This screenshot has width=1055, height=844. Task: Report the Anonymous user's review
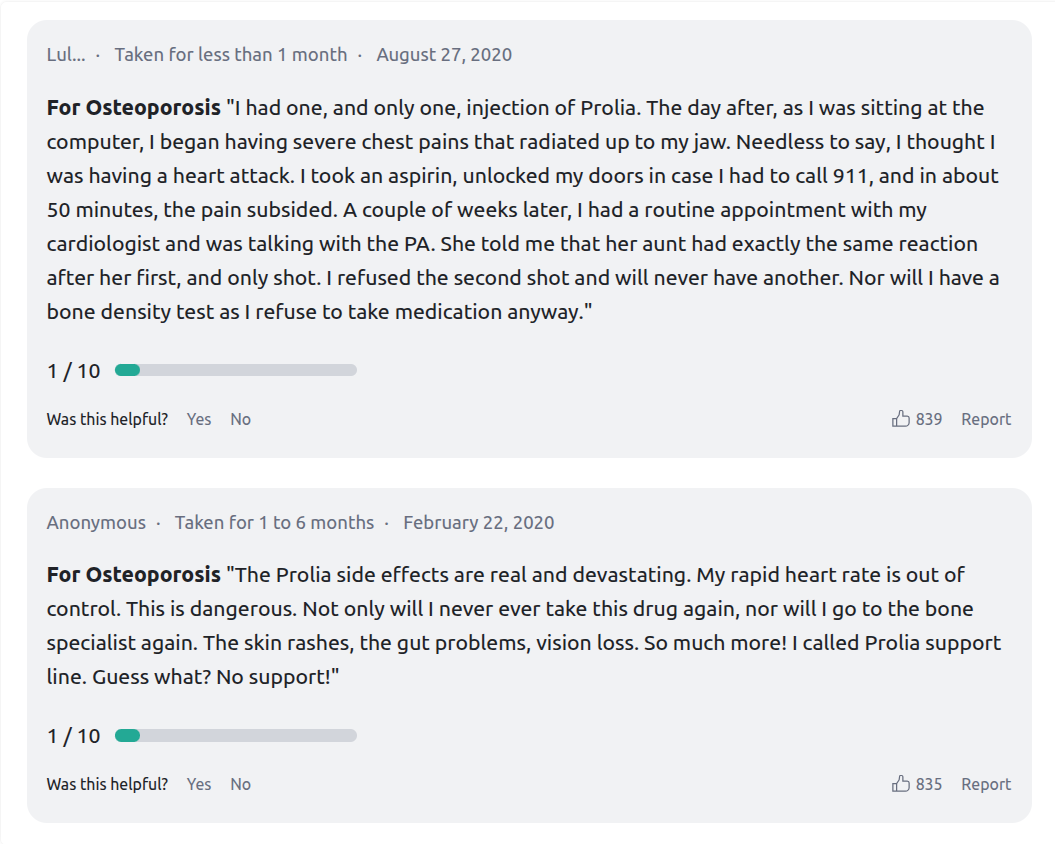point(986,784)
